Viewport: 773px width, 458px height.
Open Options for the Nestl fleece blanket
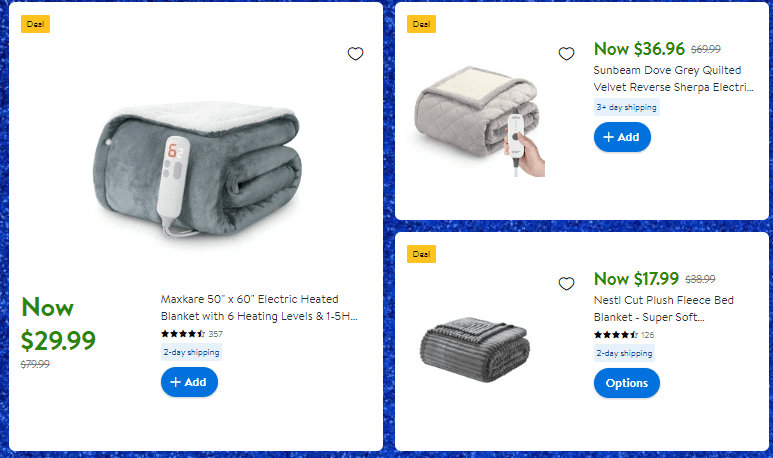click(x=627, y=383)
